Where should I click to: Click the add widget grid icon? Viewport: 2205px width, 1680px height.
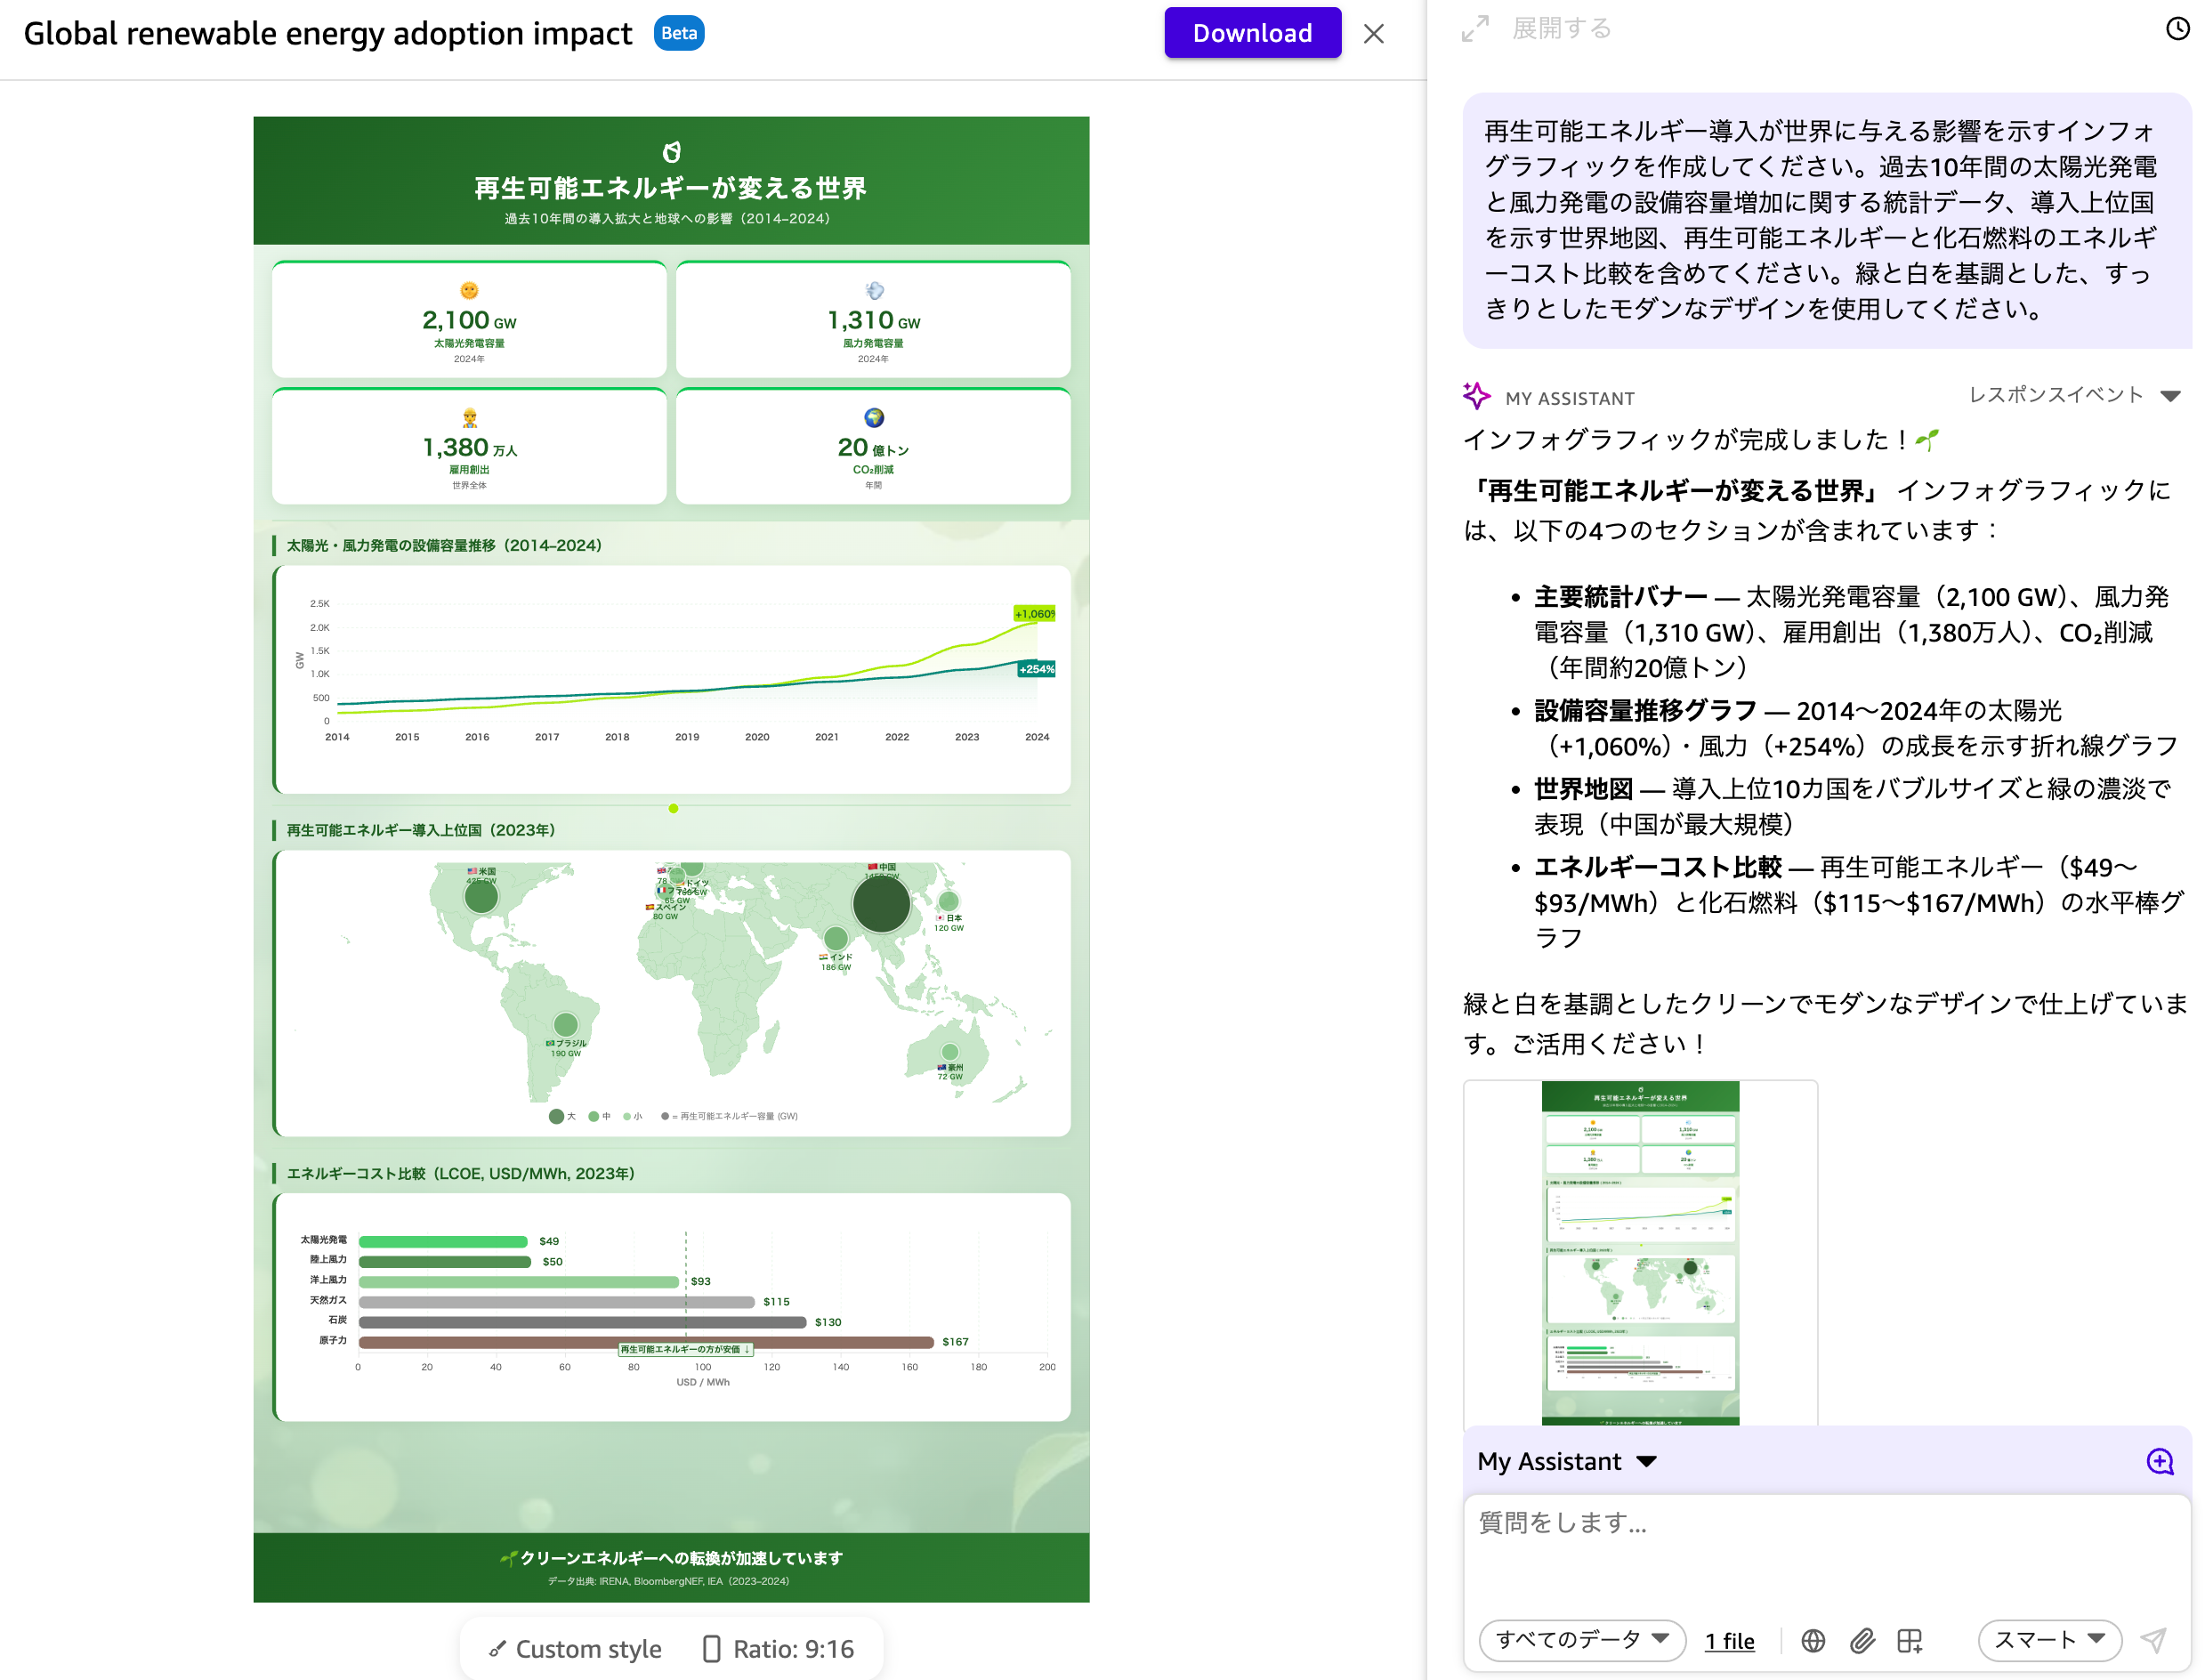pyautogui.click(x=1909, y=1641)
